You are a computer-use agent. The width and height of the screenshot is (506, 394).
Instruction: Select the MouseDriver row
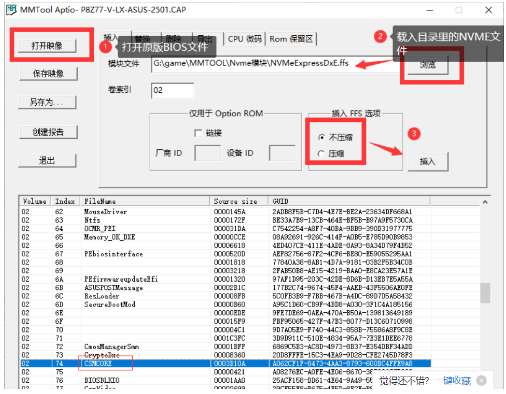coord(225,212)
